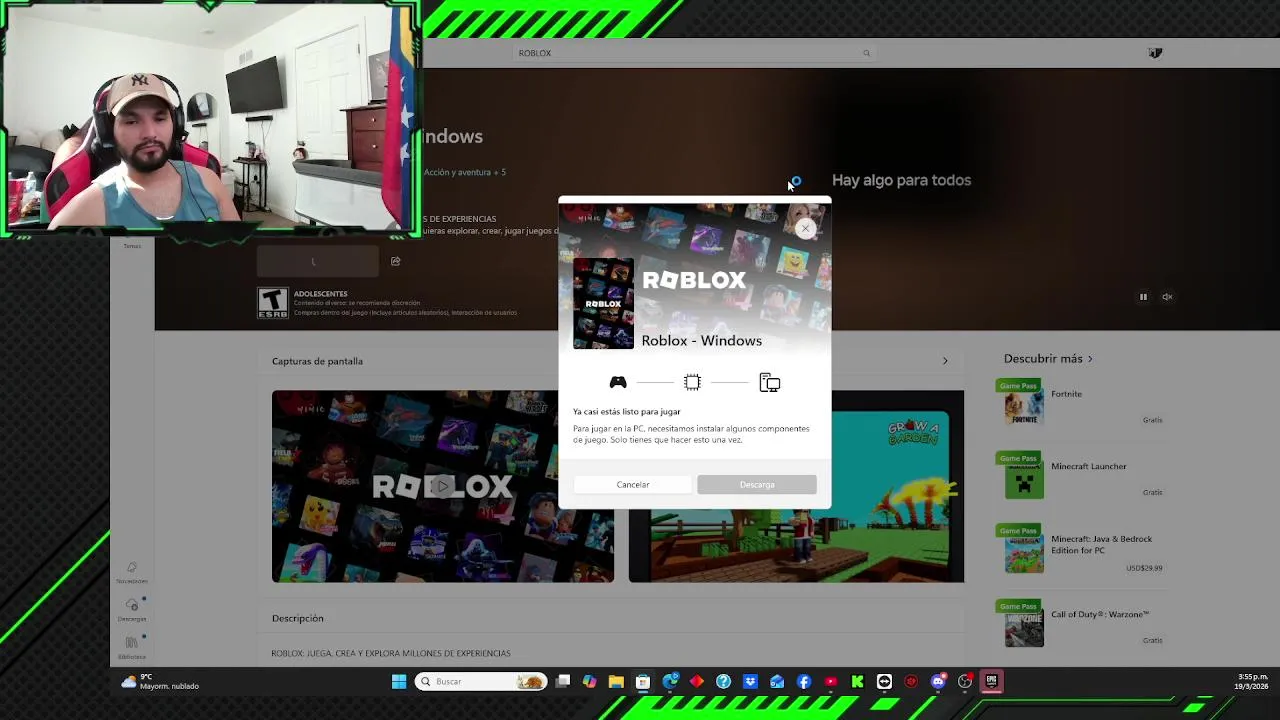
Task: Click the share icon beside install button
Action: pos(396,261)
